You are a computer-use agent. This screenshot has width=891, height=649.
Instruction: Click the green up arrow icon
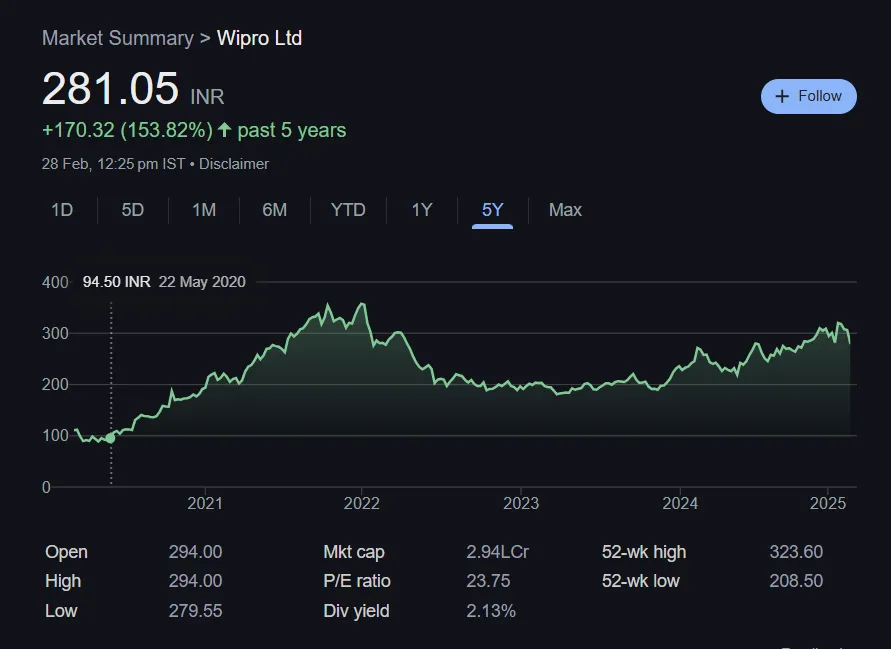click(x=224, y=130)
